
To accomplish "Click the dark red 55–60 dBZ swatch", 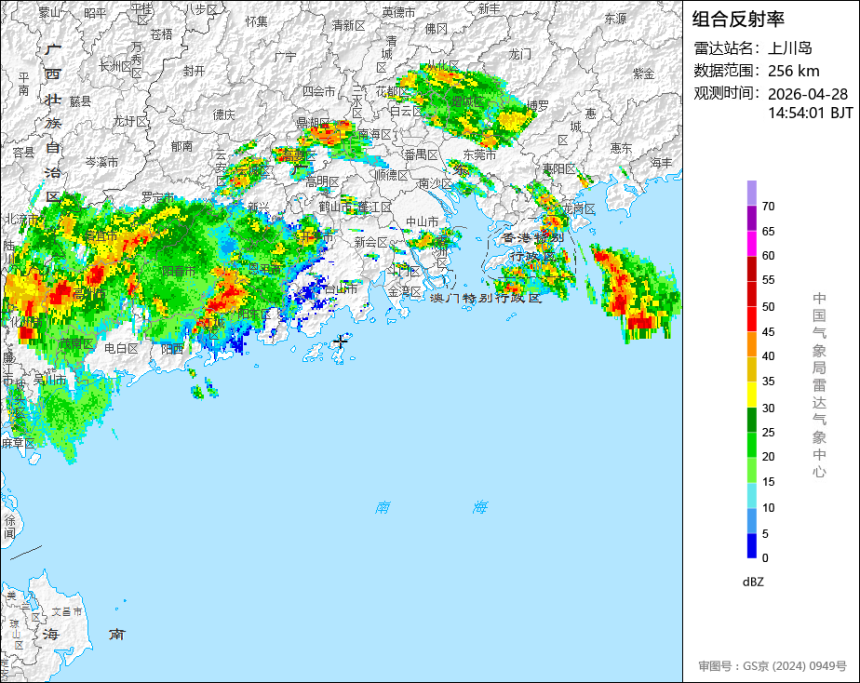I will tap(751, 269).
